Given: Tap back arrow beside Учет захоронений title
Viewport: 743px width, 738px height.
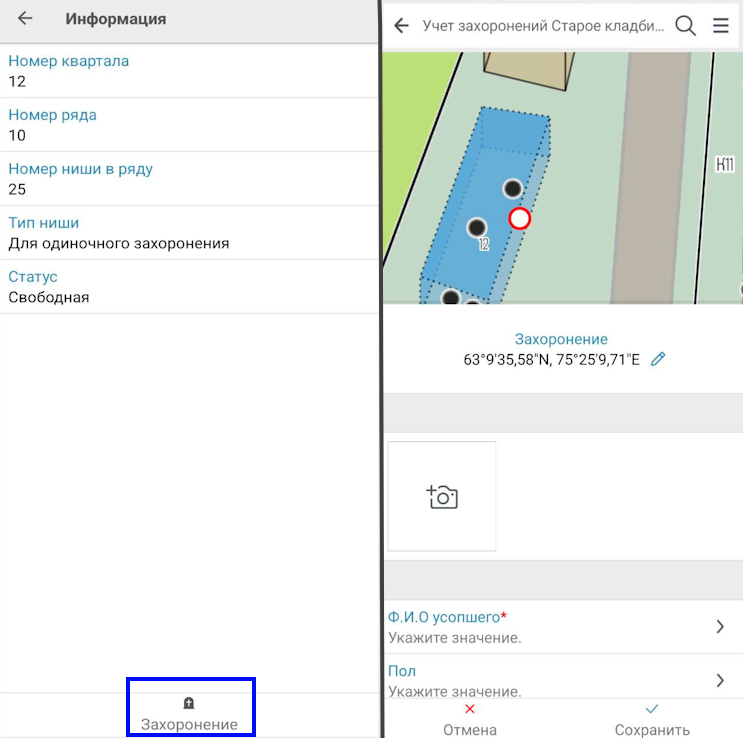Looking at the screenshot, I should pos(402,26).
